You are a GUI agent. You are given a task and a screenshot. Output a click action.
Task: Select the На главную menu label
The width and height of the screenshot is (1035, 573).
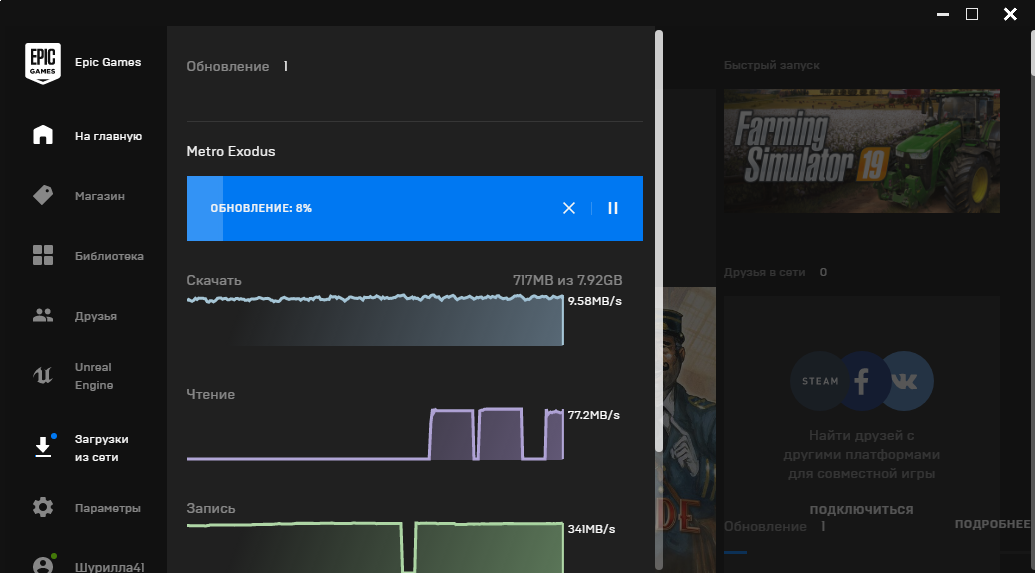[x=108, y=136]
